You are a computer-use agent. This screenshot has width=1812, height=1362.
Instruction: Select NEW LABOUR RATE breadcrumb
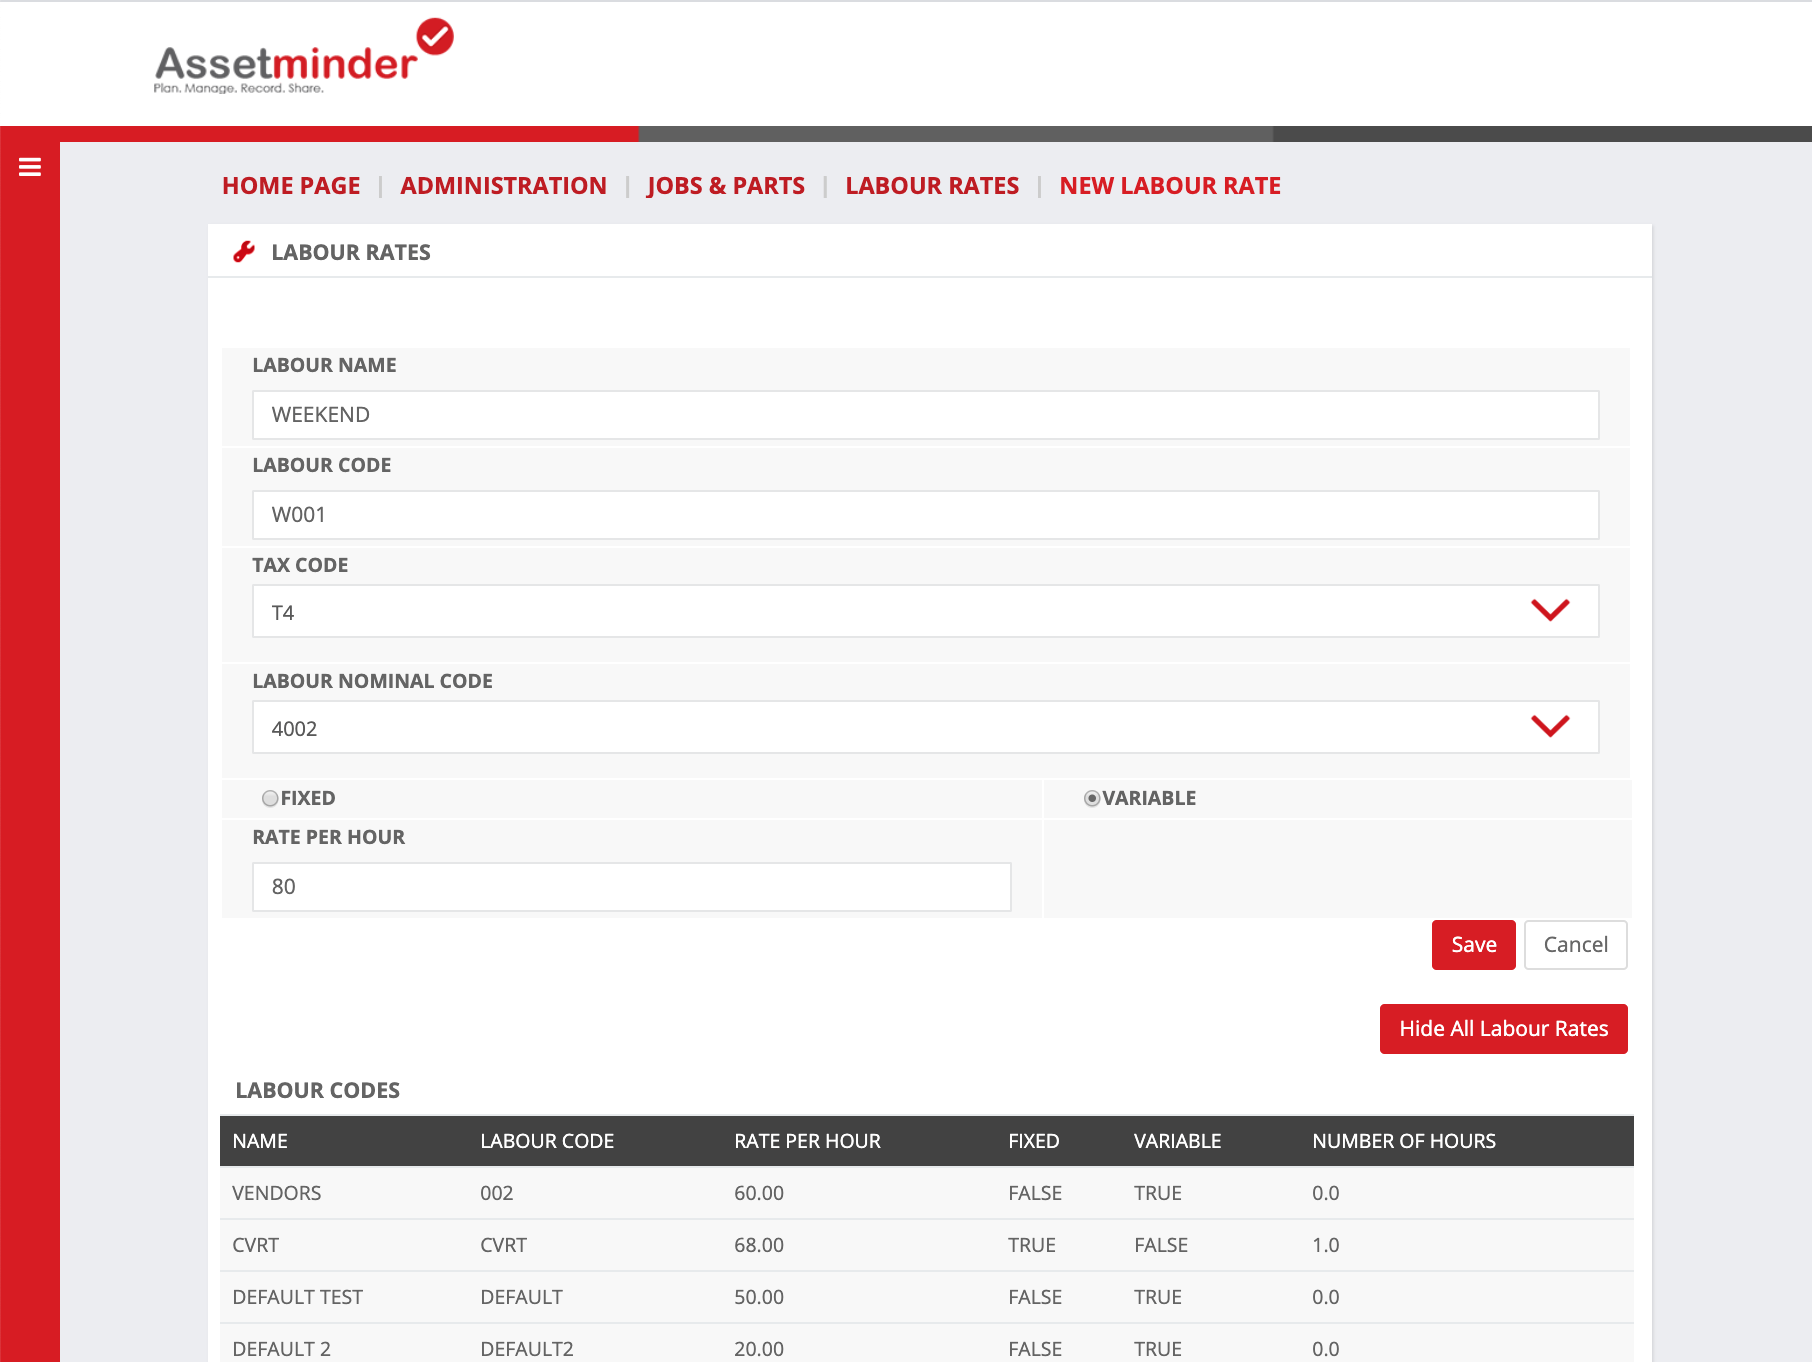tap(1170, 186)
